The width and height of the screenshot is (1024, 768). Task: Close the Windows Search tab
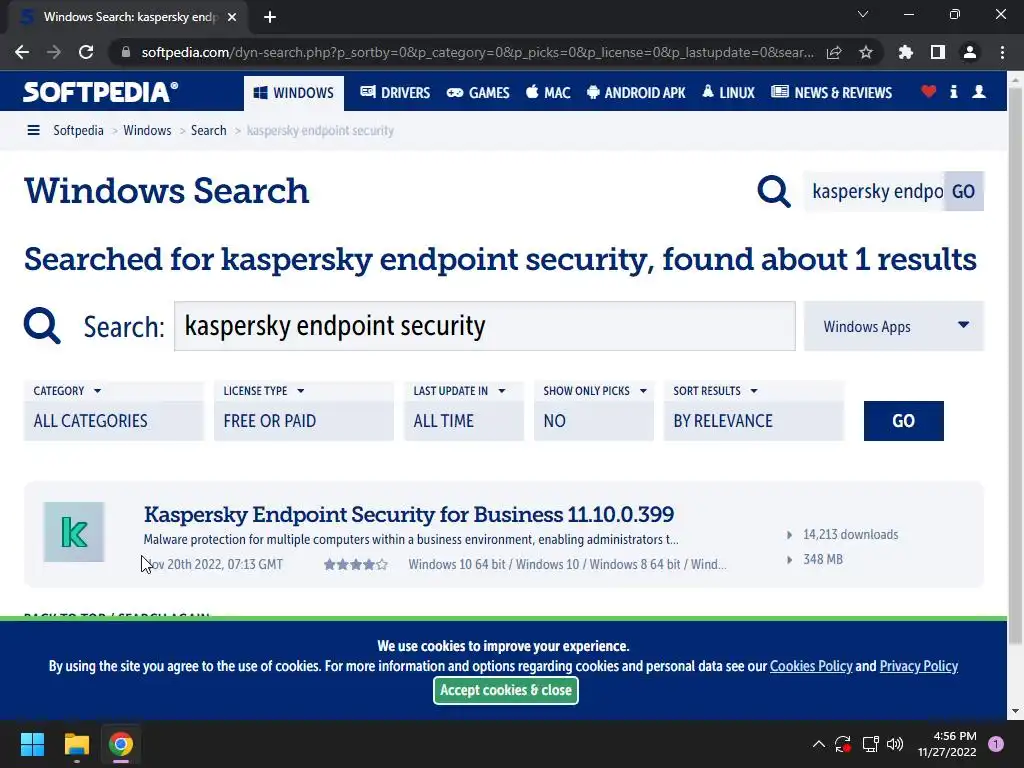pos(232,17)
